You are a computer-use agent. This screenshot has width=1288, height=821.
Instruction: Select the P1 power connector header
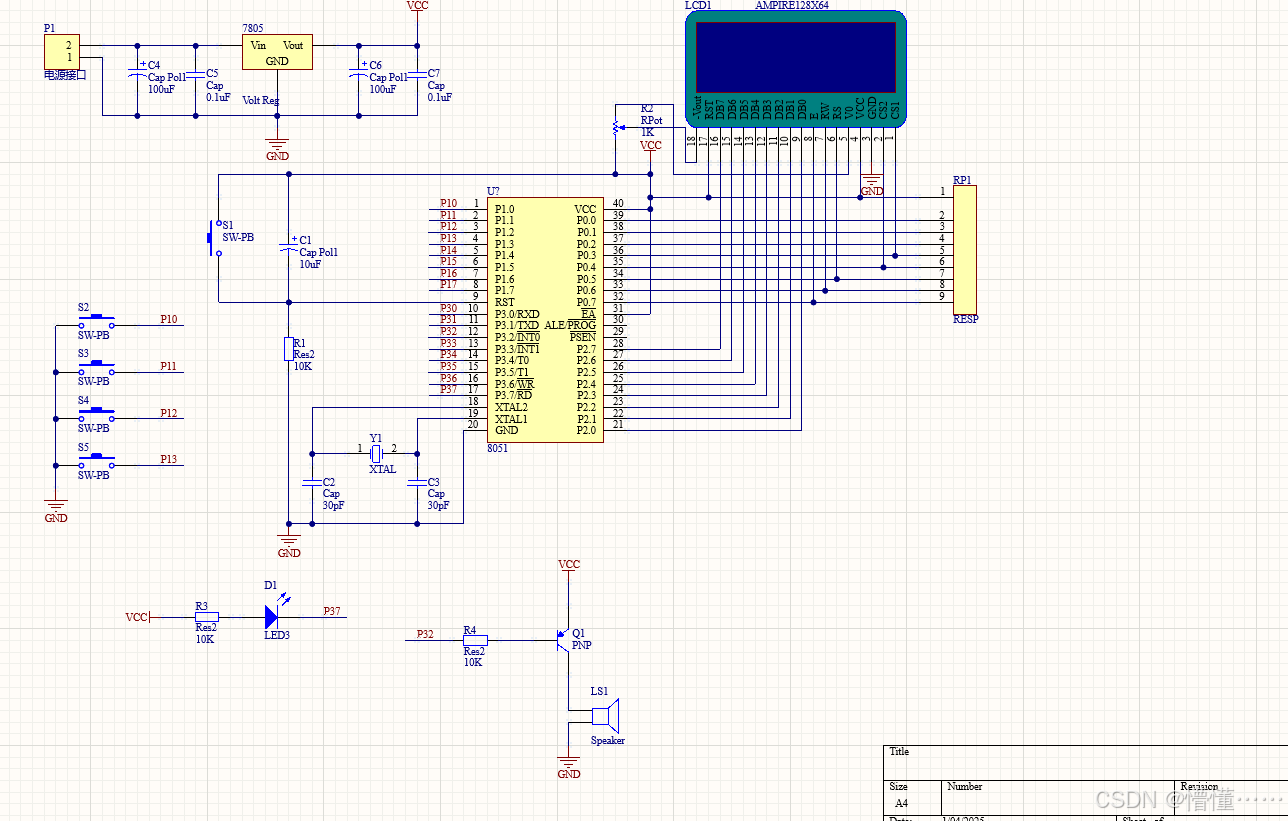click(61, 52)
